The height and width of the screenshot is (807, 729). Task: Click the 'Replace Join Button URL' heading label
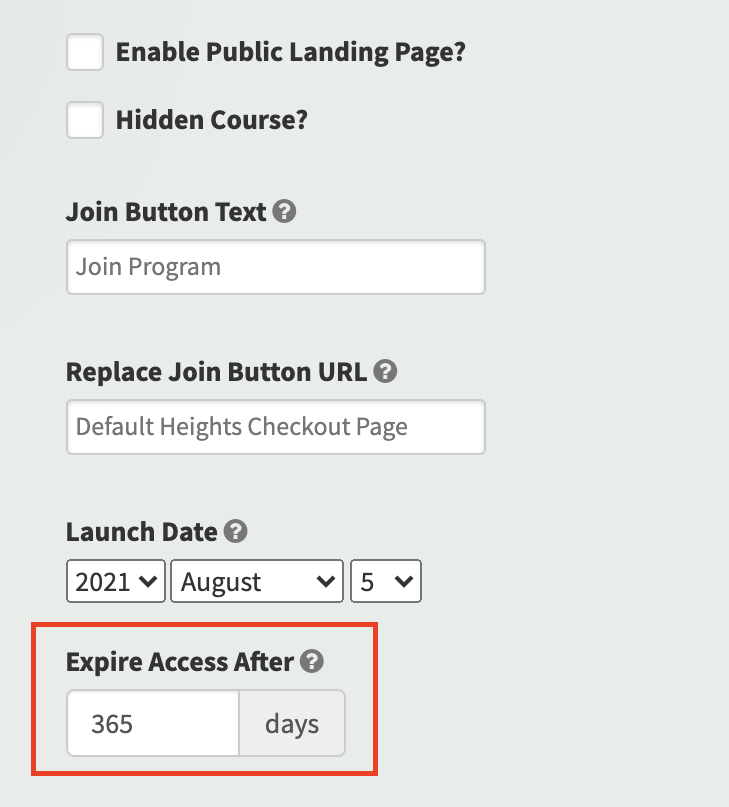click(x=216, y=372)
